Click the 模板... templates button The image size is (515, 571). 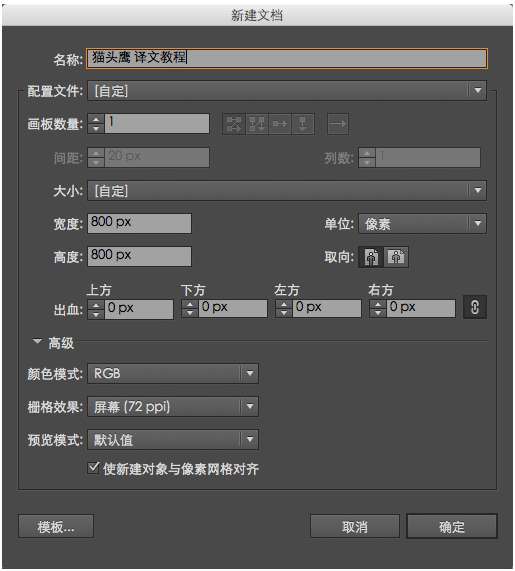click(x=56, y=526)
